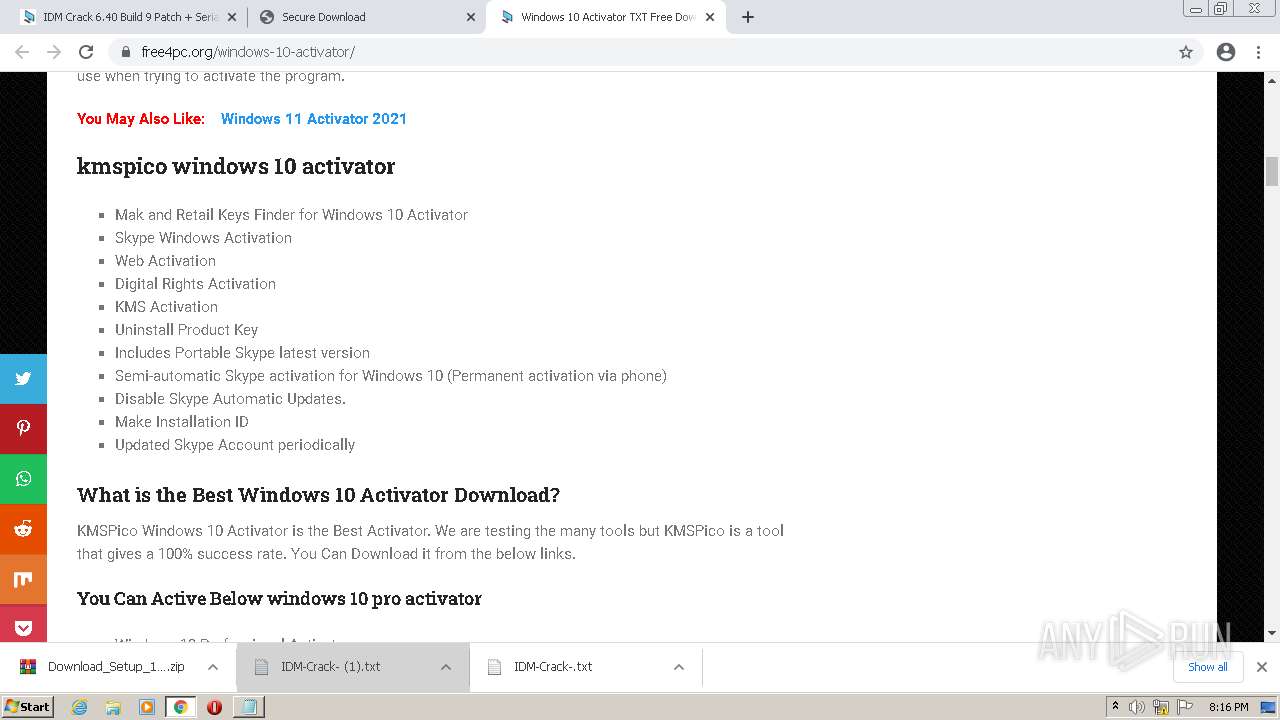Click the taskbar clock 8:16 PM
The height and width of the screenshot is (720, 1280).
[x=1228, y=707]
